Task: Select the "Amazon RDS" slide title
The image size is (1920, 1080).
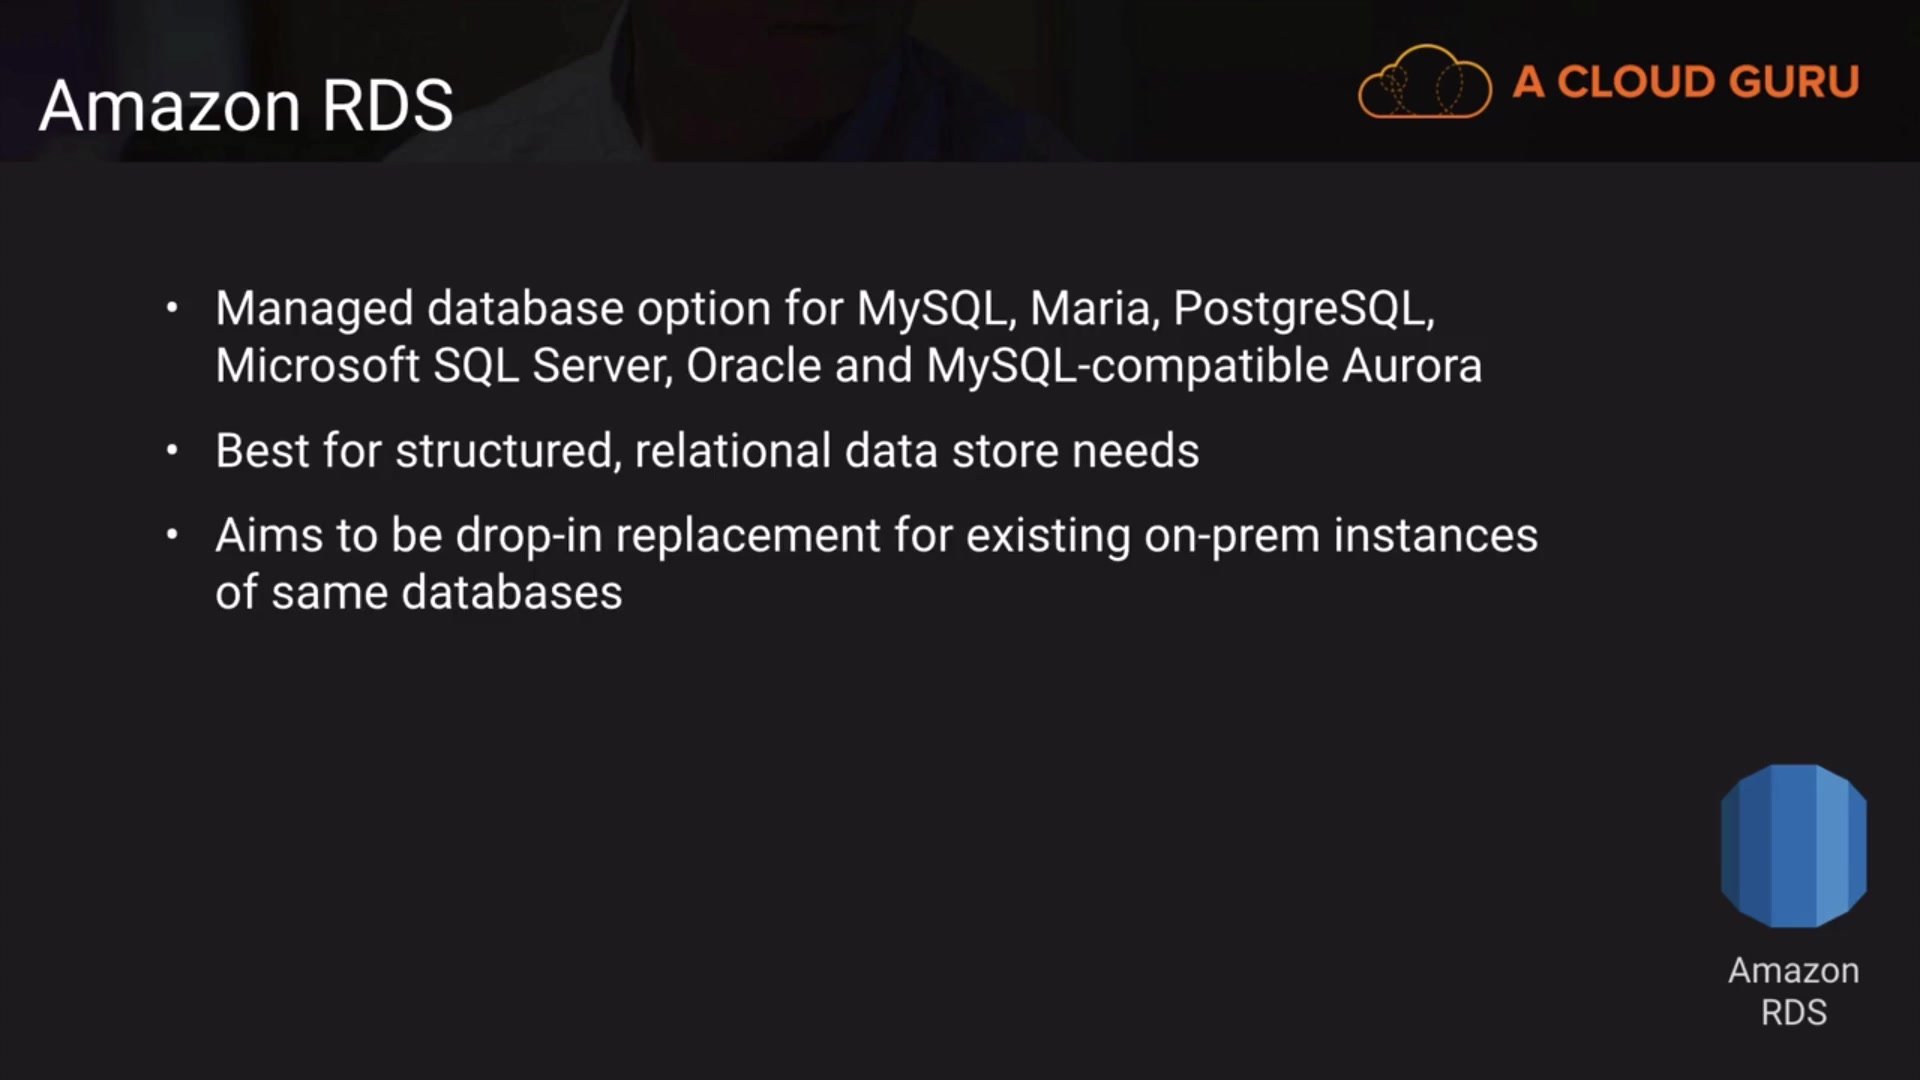Action: (x=246, y=106)
